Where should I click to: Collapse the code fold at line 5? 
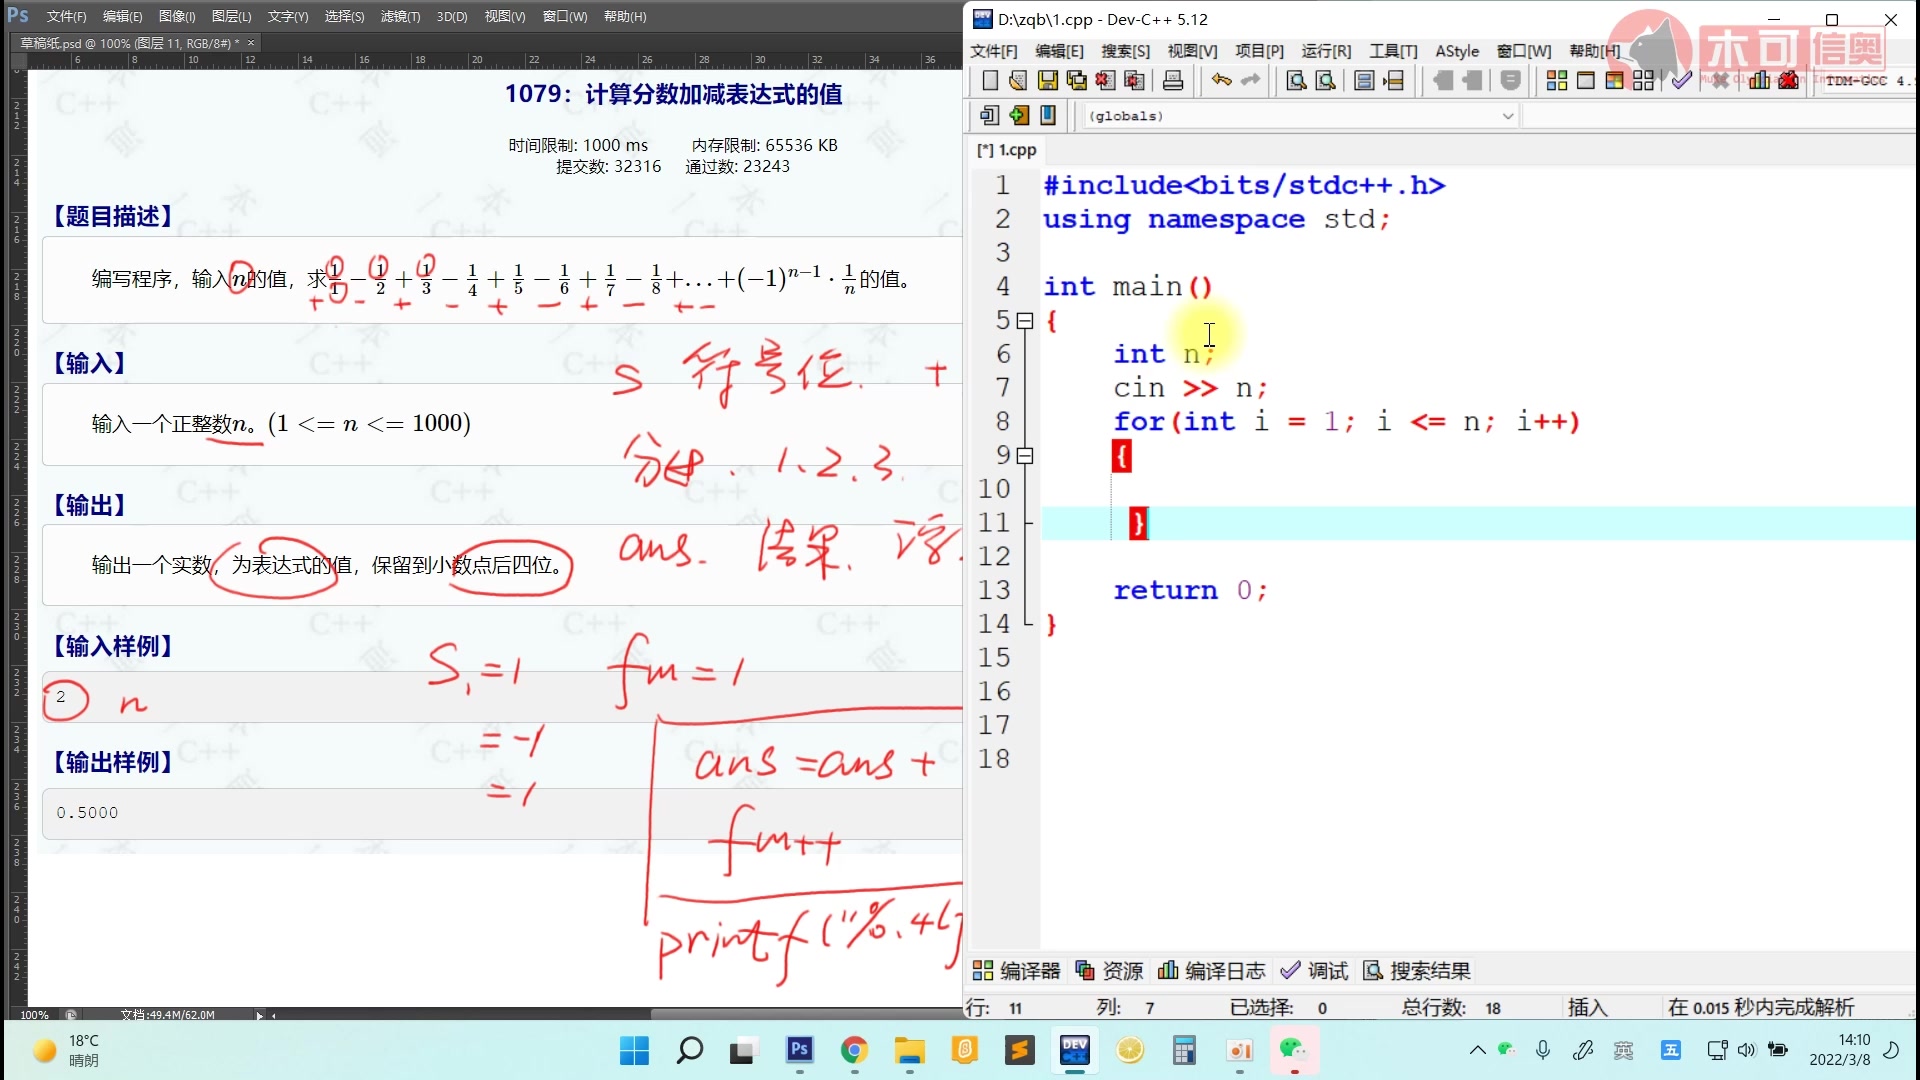point(1024,321)
